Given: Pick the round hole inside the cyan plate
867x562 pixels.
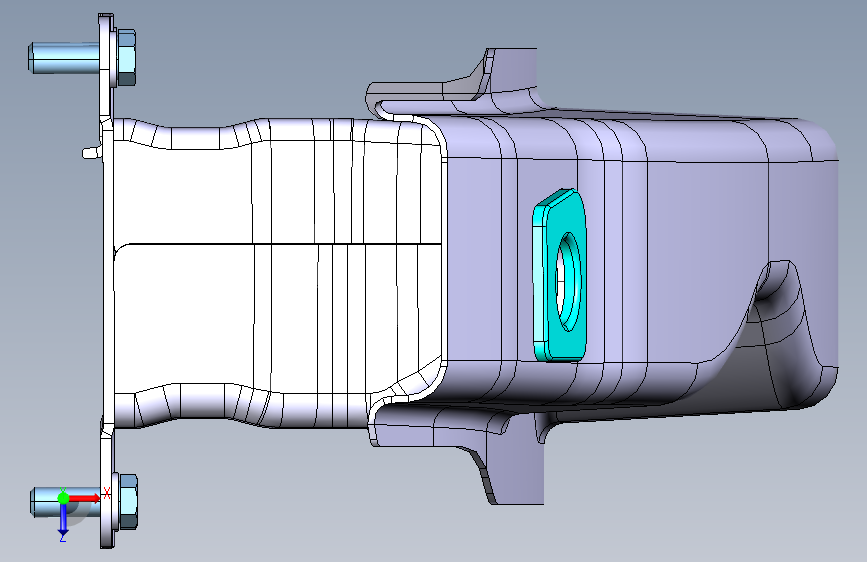Looking at the screenshot, I should [566, 282].
